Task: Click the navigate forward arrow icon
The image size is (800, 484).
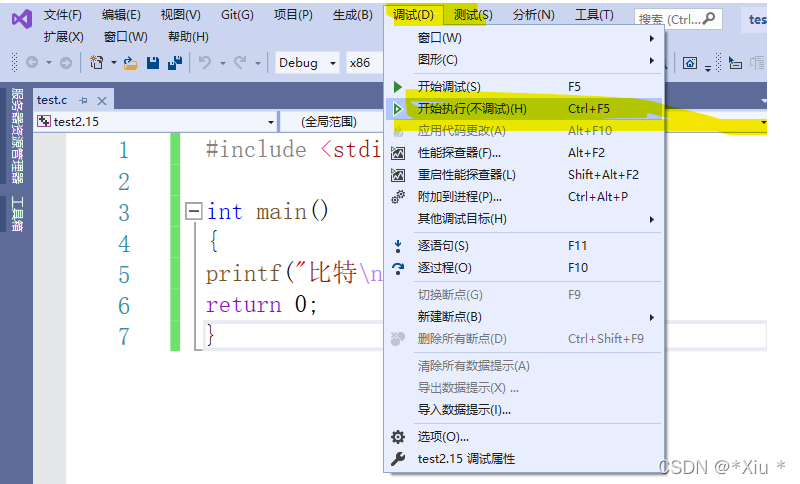Action: pos(66,63)
